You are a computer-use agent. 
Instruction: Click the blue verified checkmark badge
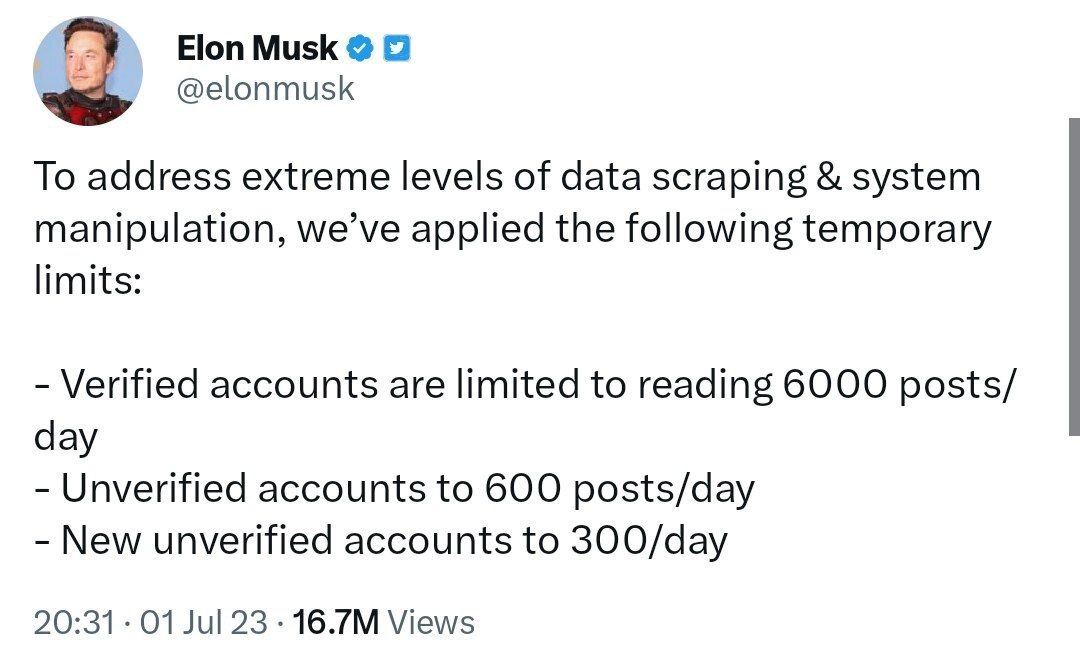coord(360,47)
